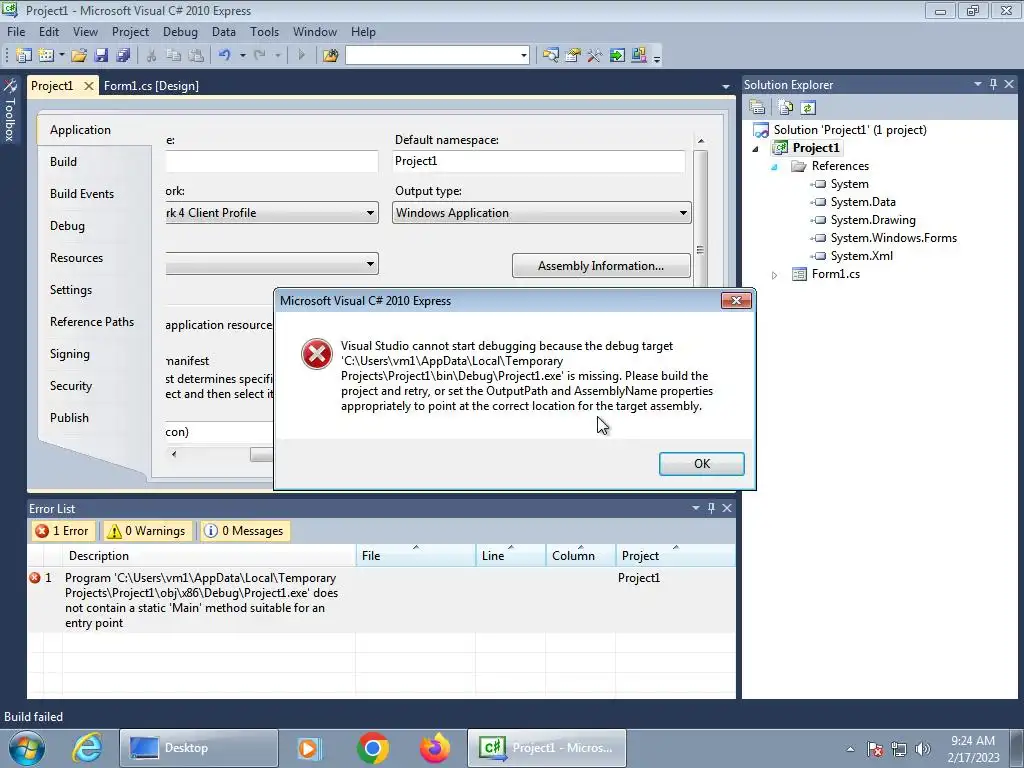The image size is (1024, 768).
Task: Click the Firefox icon in the taskbar
Action: pos(435,748)
